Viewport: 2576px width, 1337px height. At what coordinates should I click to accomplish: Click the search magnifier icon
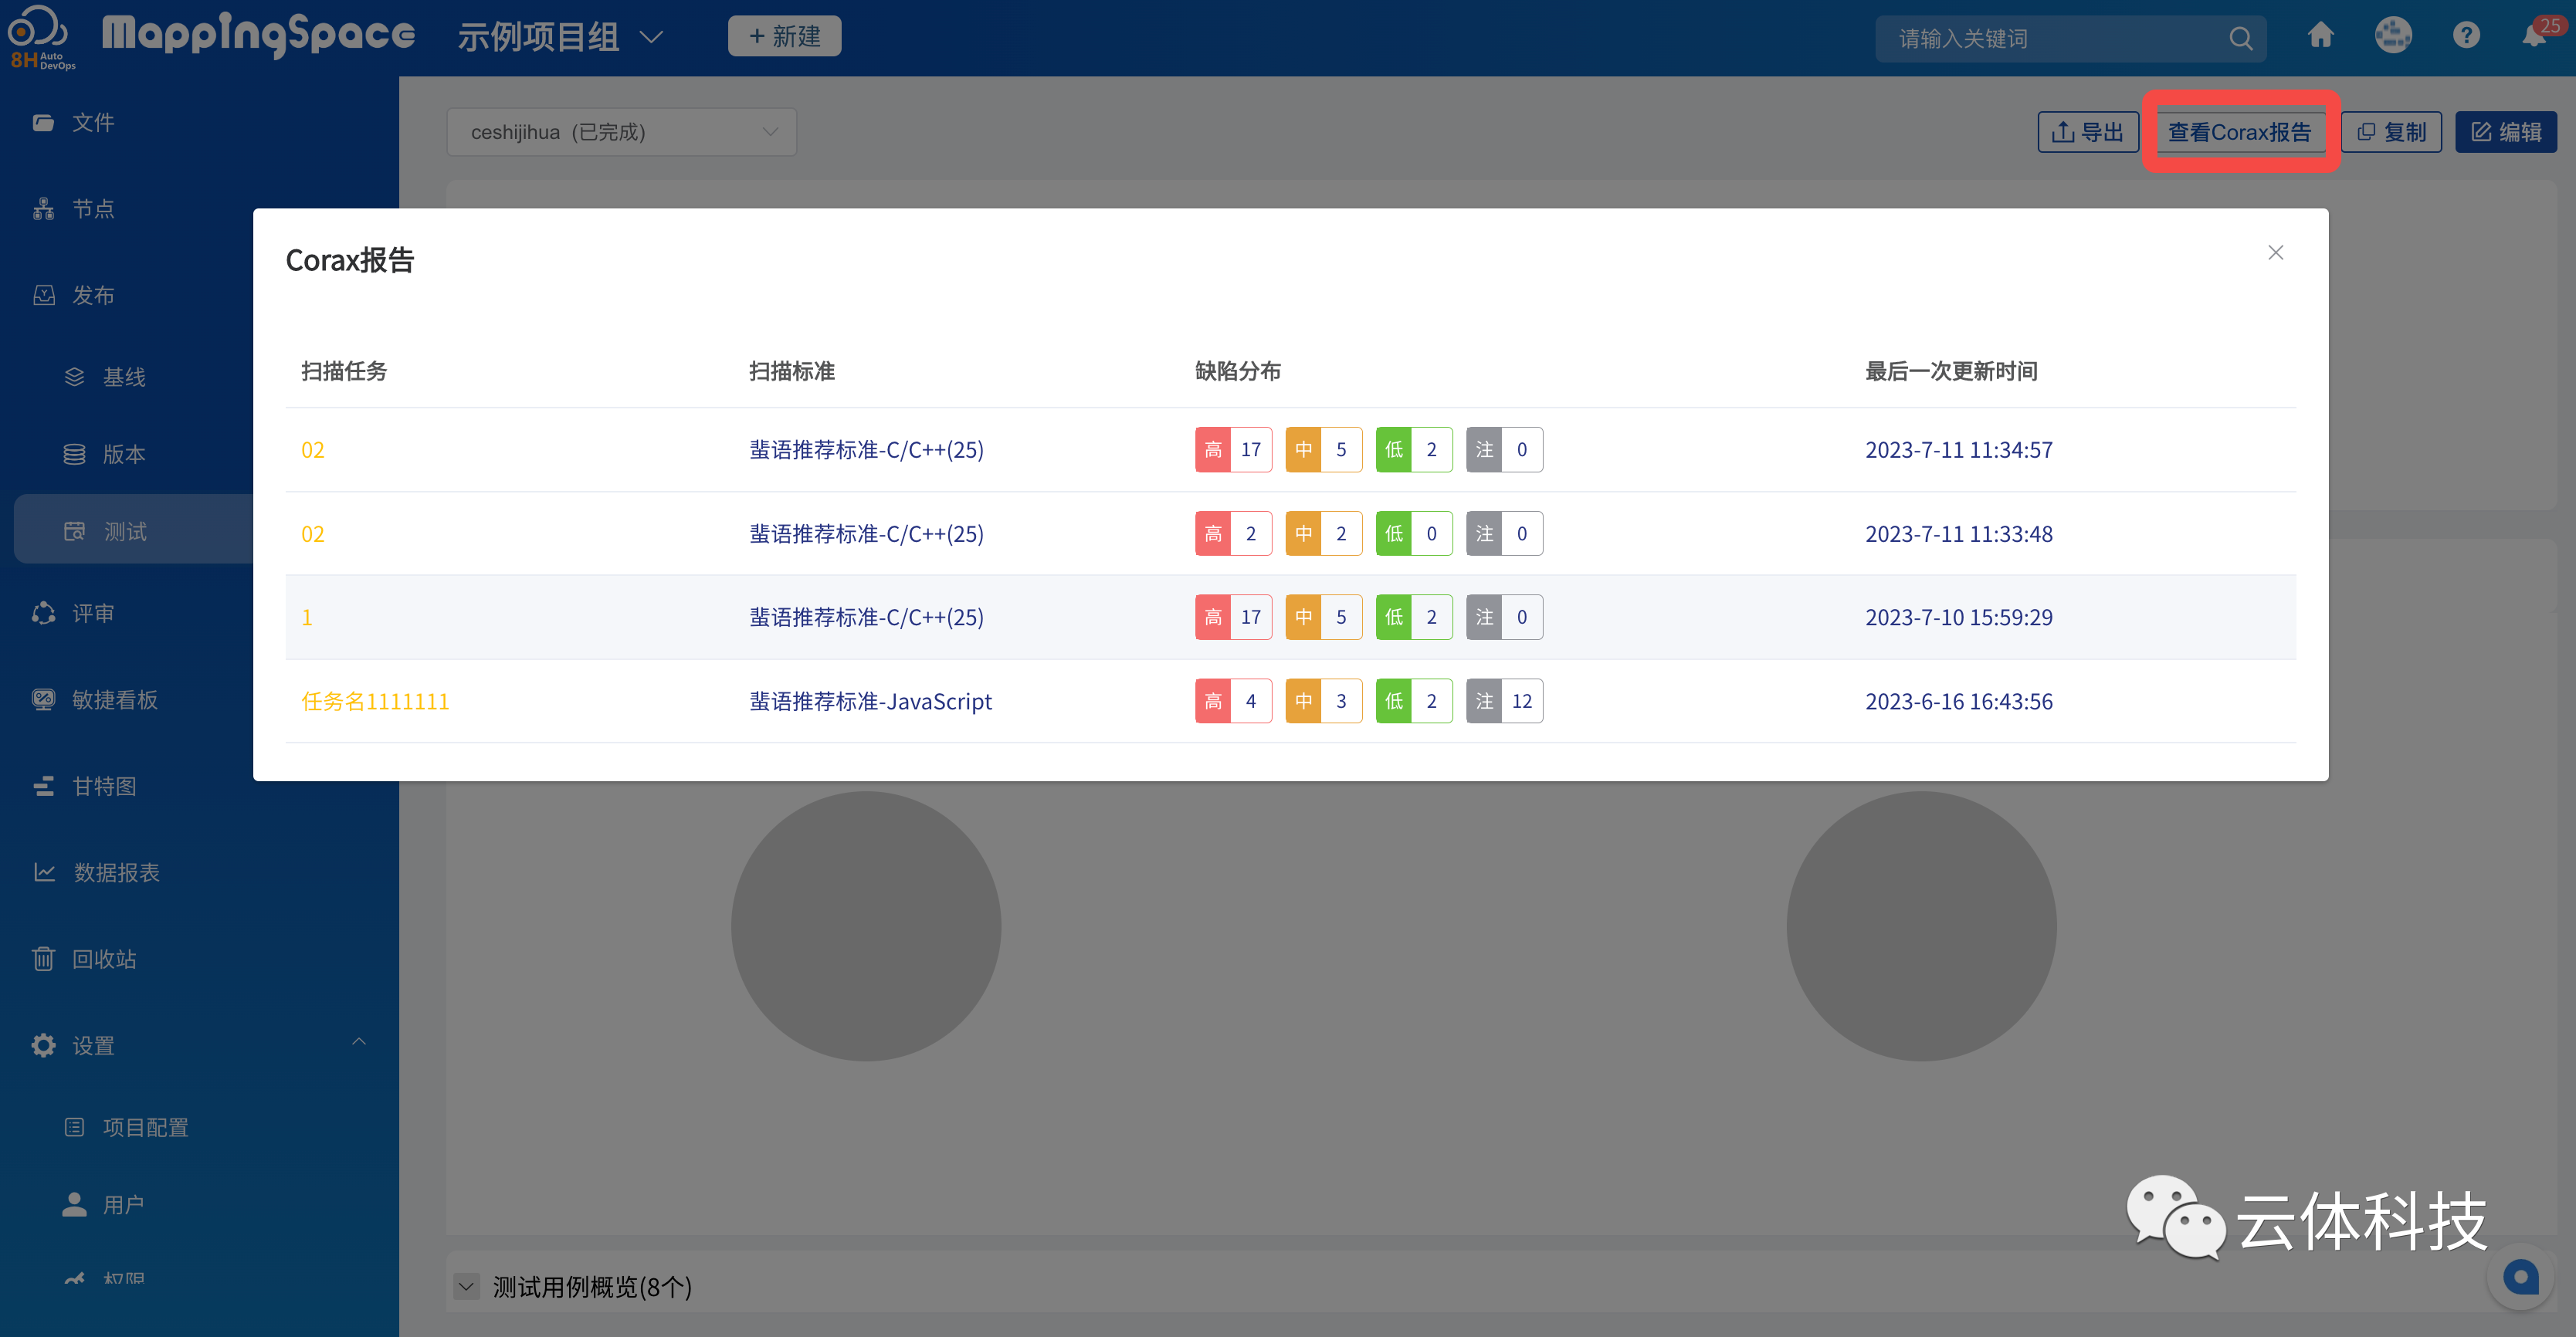click(2240, 38)
